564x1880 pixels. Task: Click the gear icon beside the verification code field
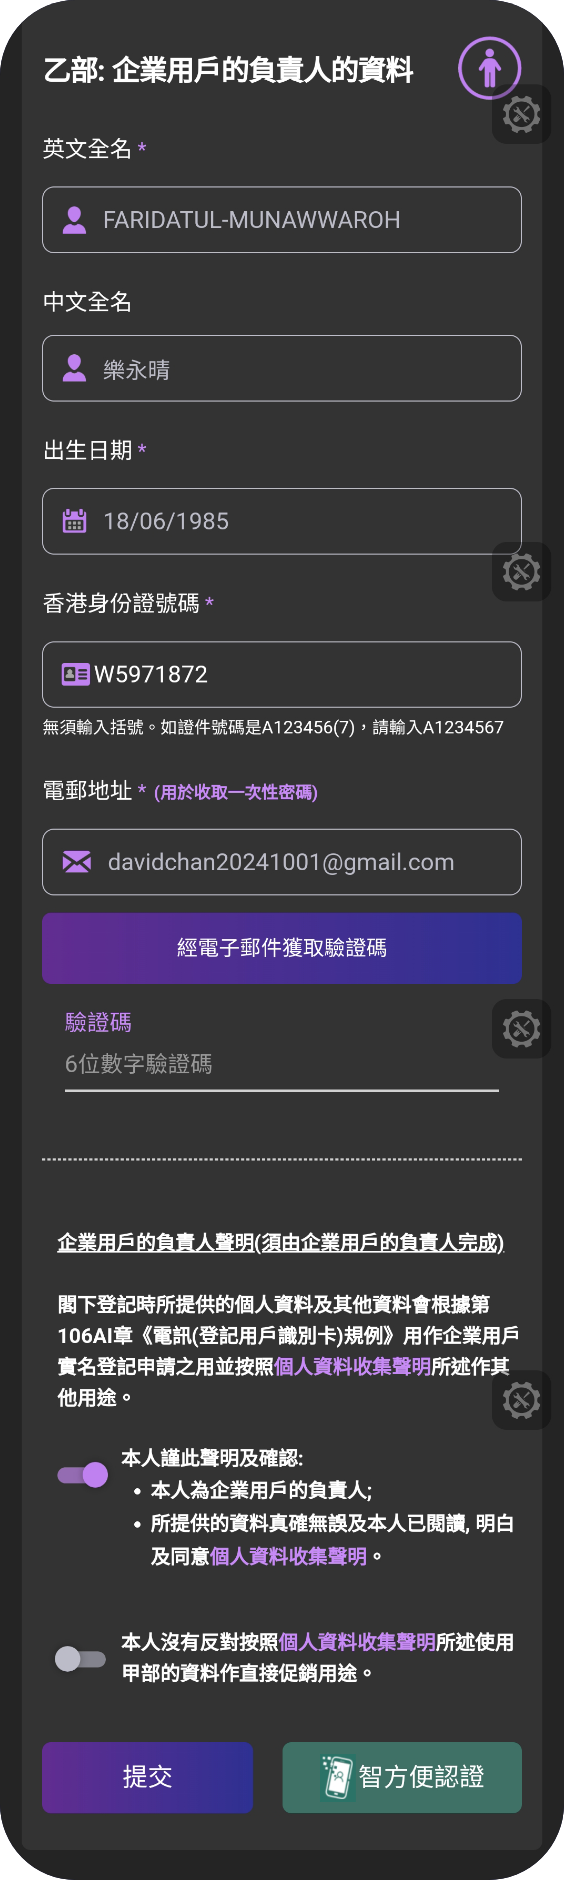click(521, 1028)
